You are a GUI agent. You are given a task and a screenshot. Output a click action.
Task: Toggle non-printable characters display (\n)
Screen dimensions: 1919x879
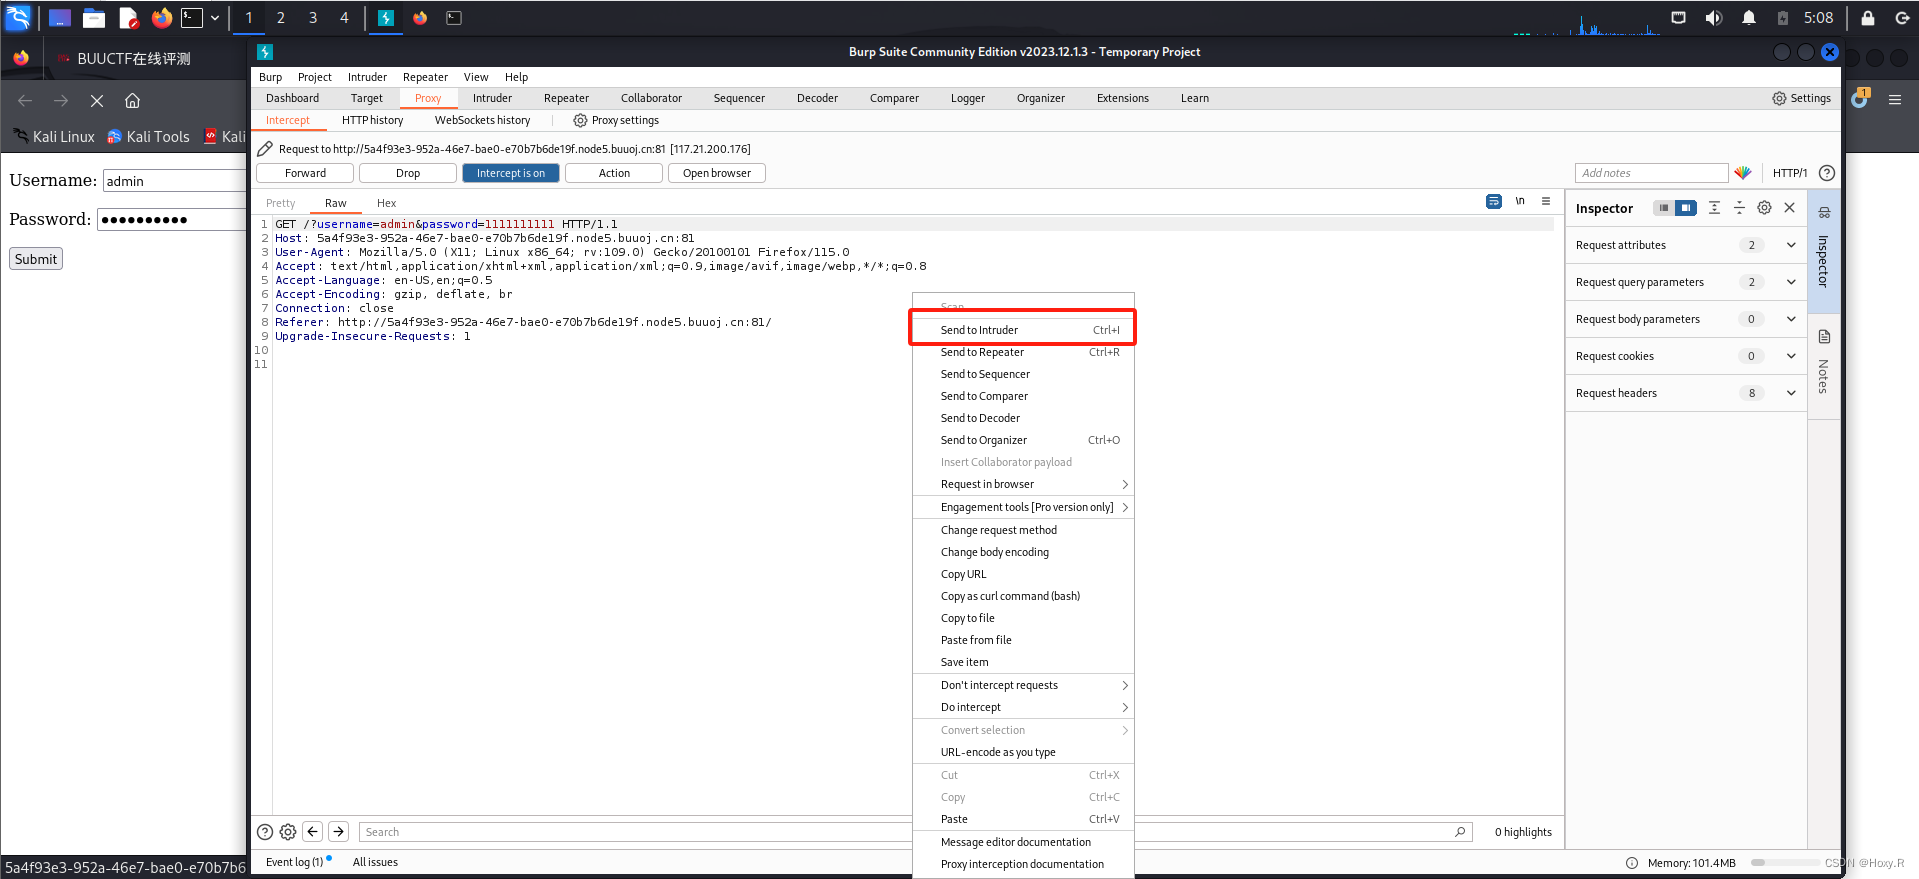tap(1520, 201)
